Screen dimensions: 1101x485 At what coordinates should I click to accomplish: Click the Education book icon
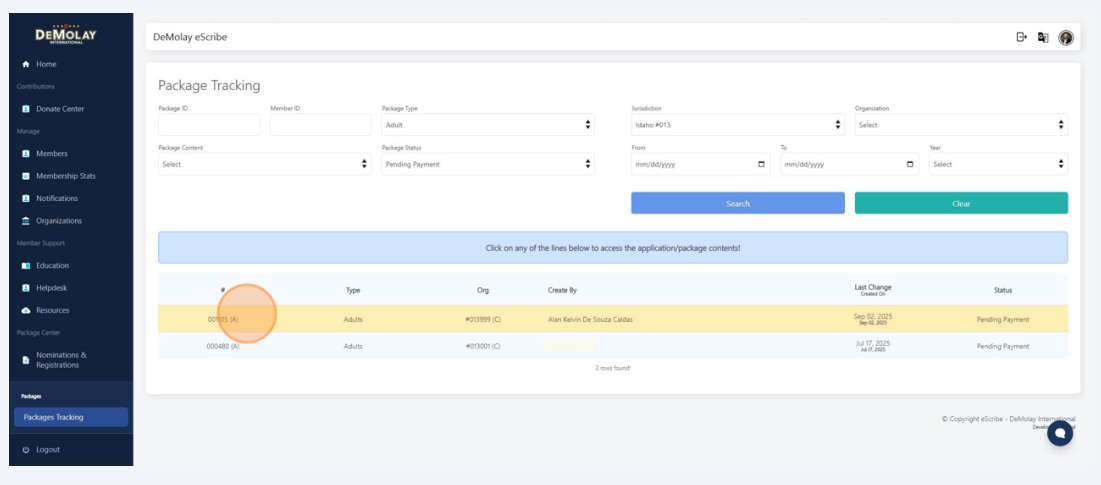[x=26, y=266]
